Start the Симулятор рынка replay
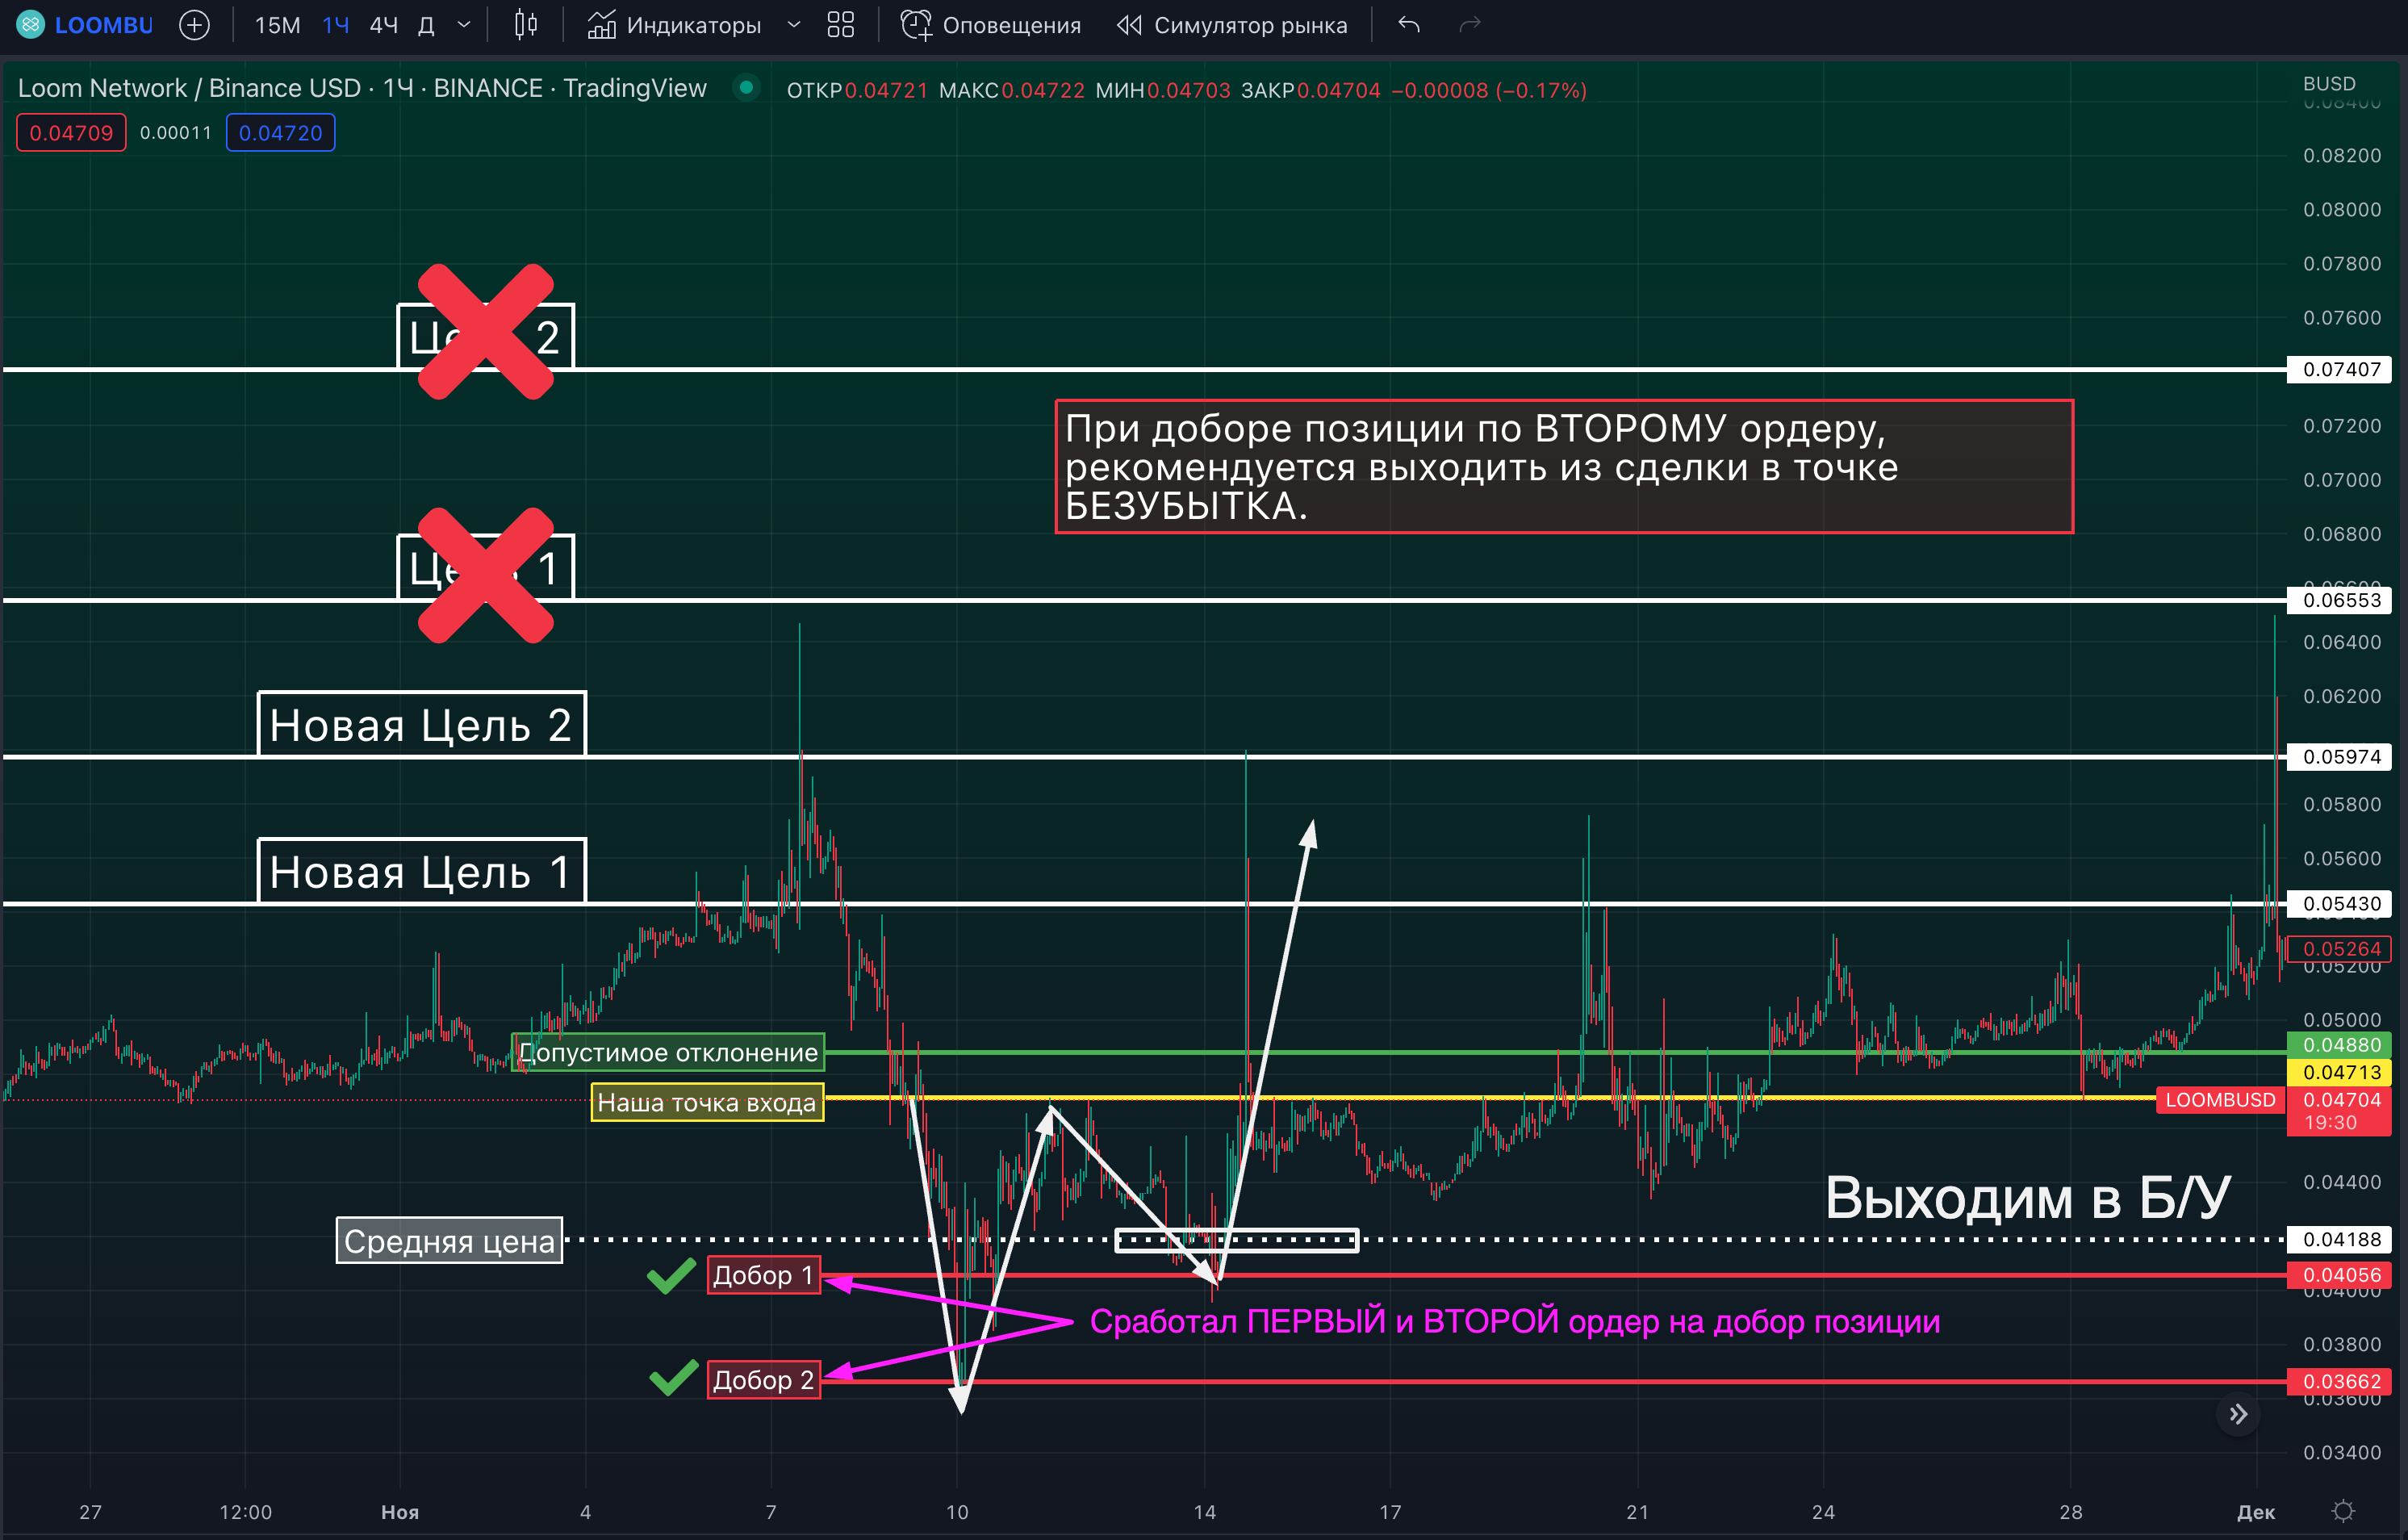 1232,25
